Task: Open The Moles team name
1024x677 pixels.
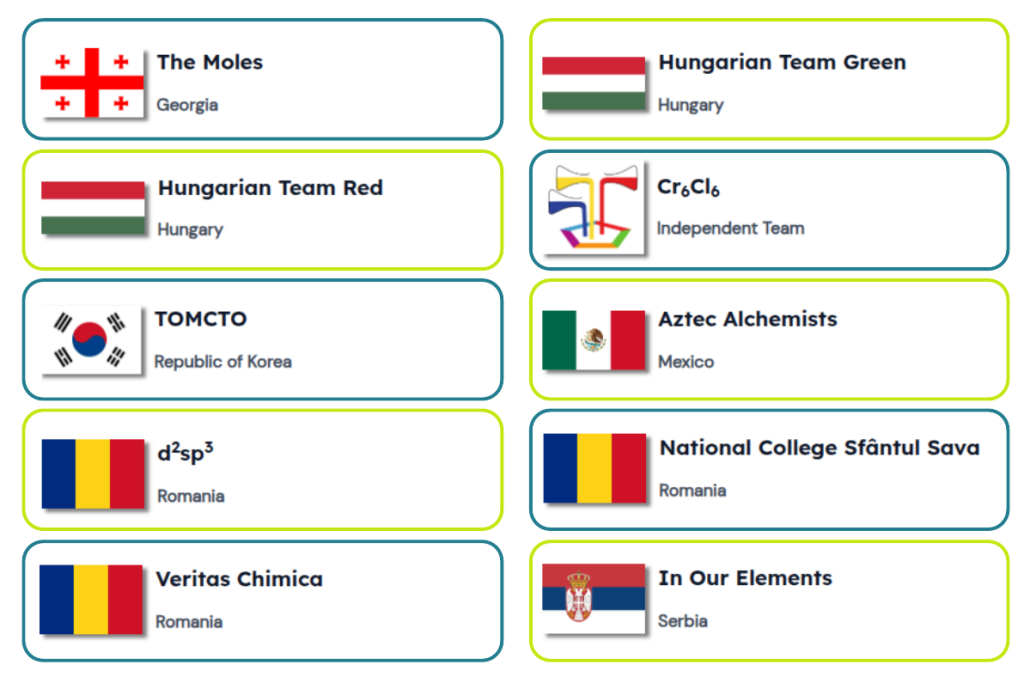Action: (210, 62)
